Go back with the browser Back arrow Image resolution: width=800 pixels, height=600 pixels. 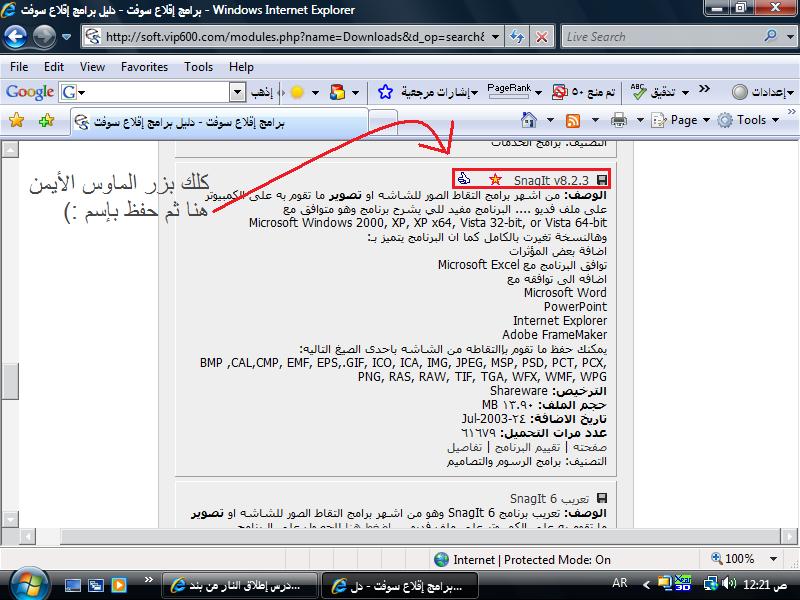[x=15, y=37]
